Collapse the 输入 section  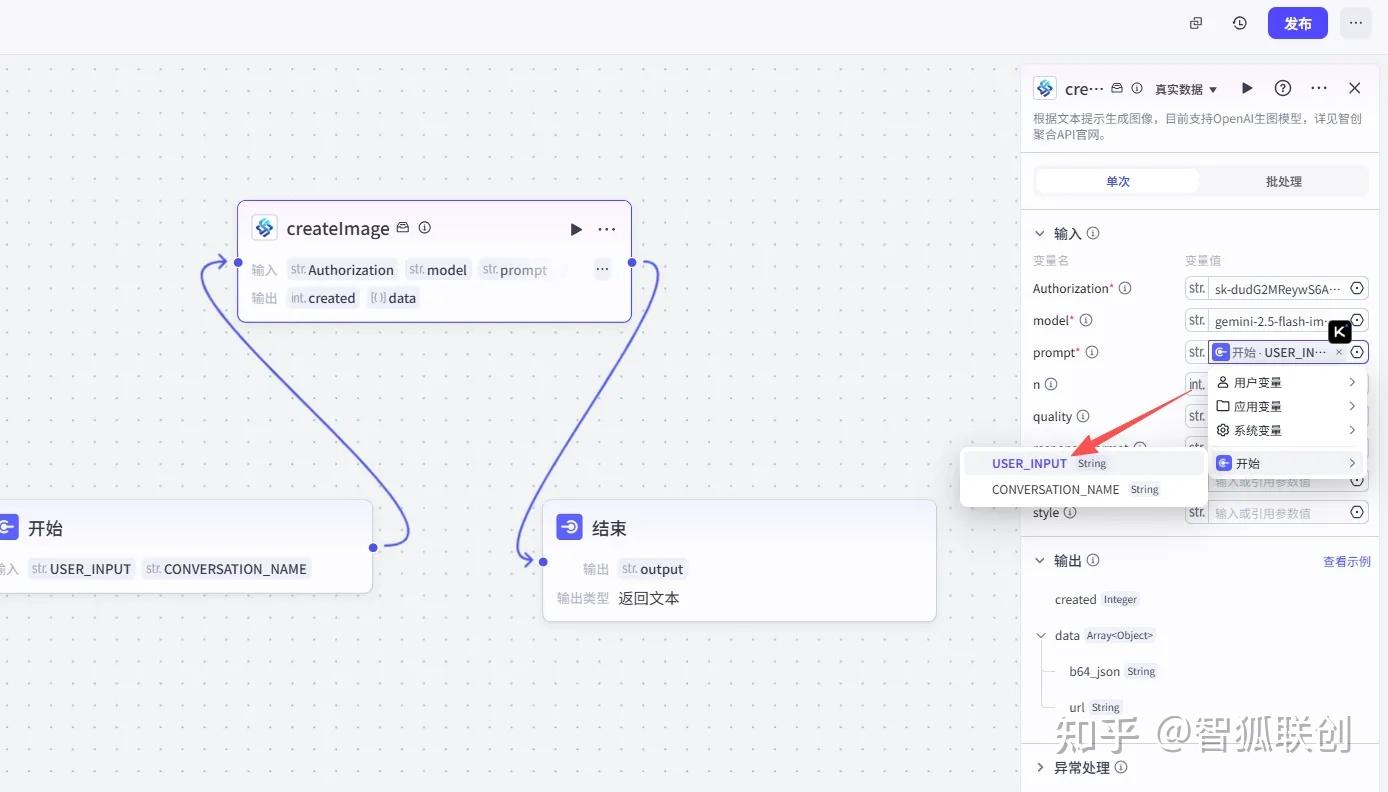1040,233
